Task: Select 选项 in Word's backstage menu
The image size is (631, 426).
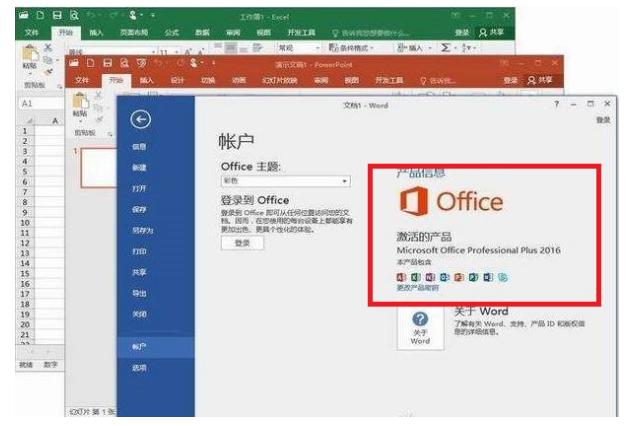Action: (x=139, y=367)
